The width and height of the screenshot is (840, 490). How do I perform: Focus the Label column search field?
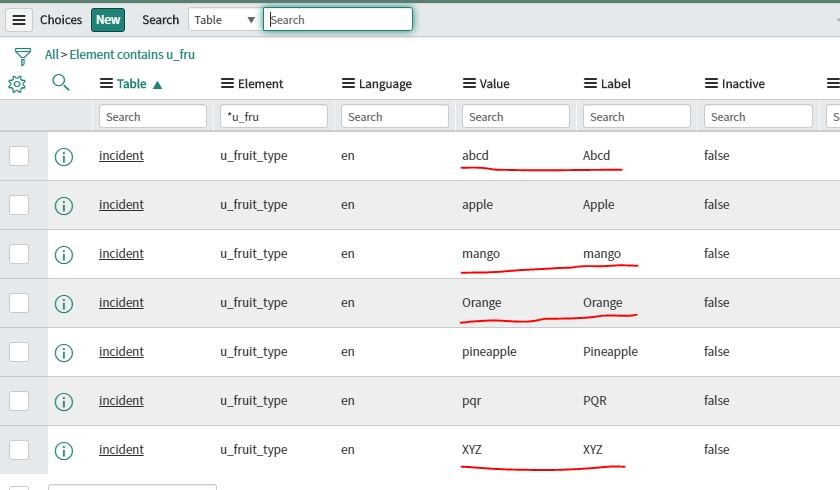point(636,116)
